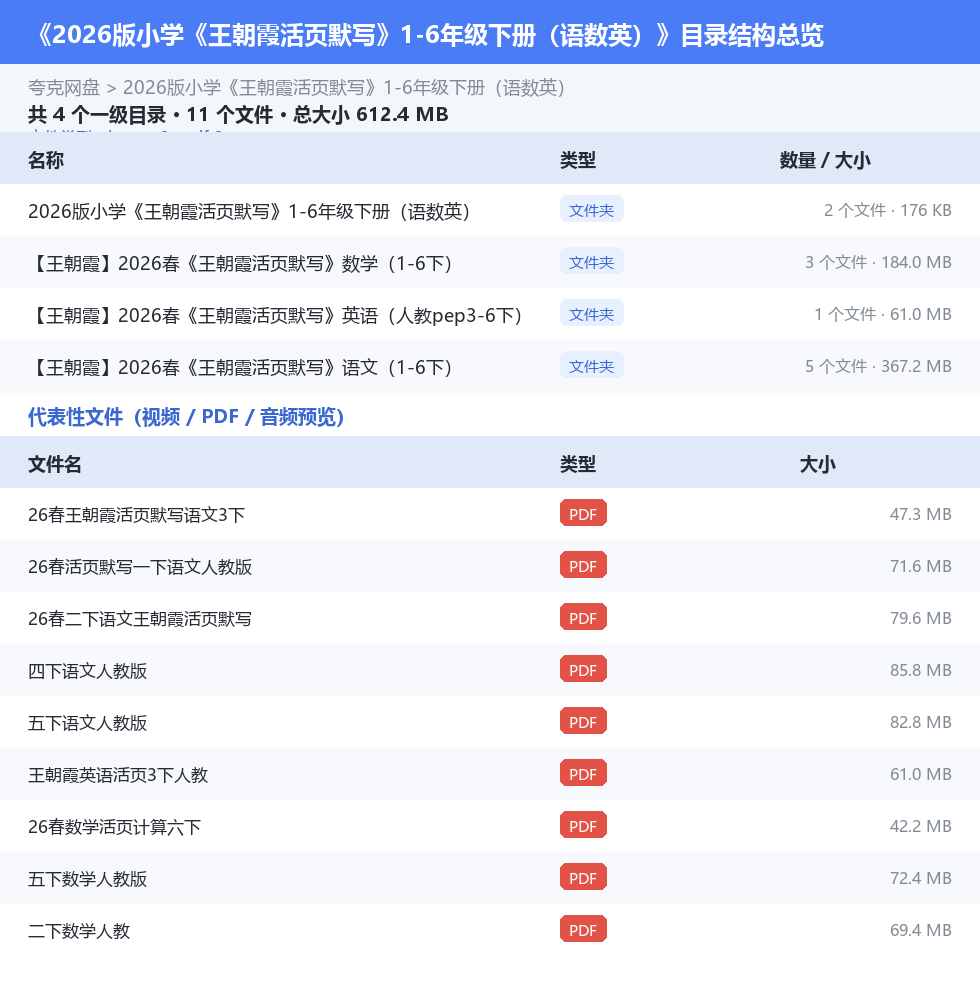Select file 四下语文人教版

point(490,670)
